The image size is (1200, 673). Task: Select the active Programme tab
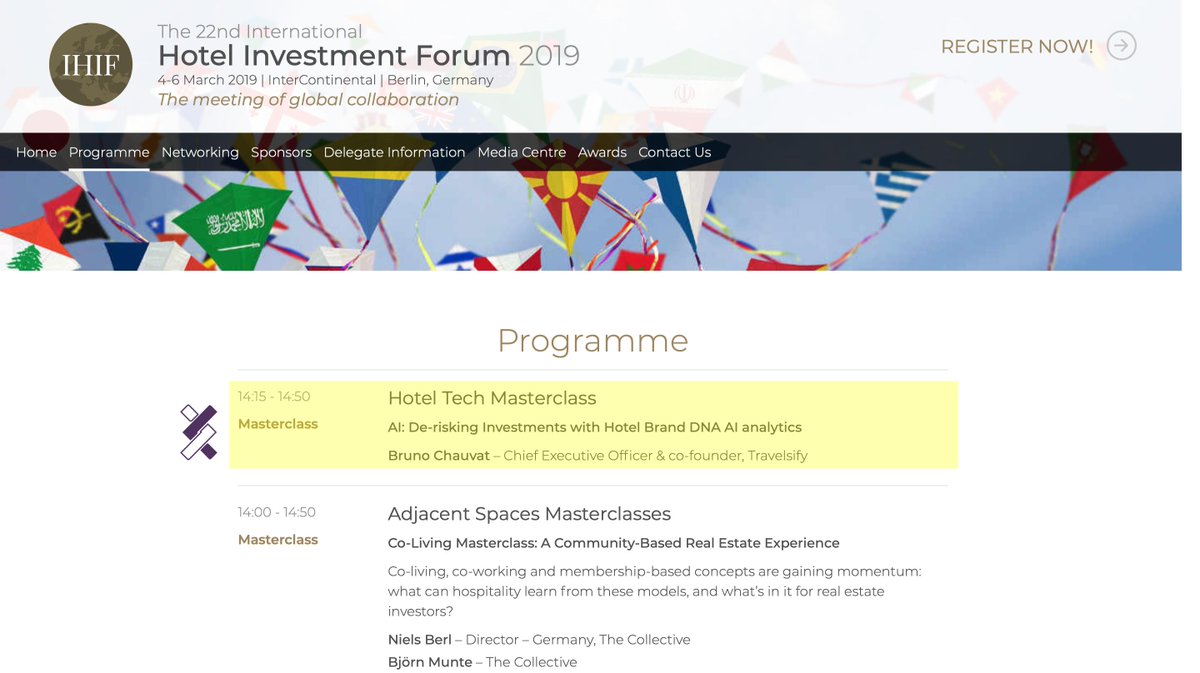pos(108,152)
